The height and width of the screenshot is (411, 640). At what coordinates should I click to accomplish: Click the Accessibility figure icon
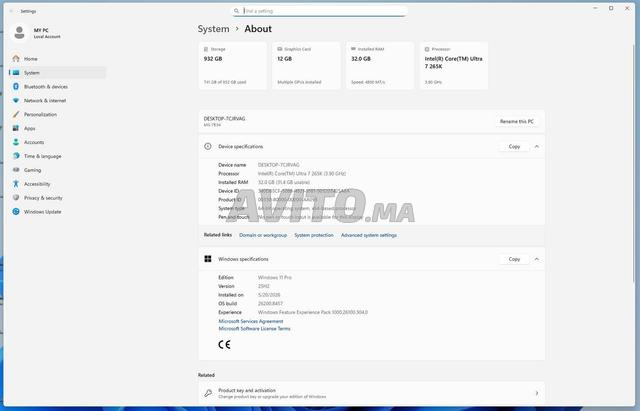tap(16, 184)
